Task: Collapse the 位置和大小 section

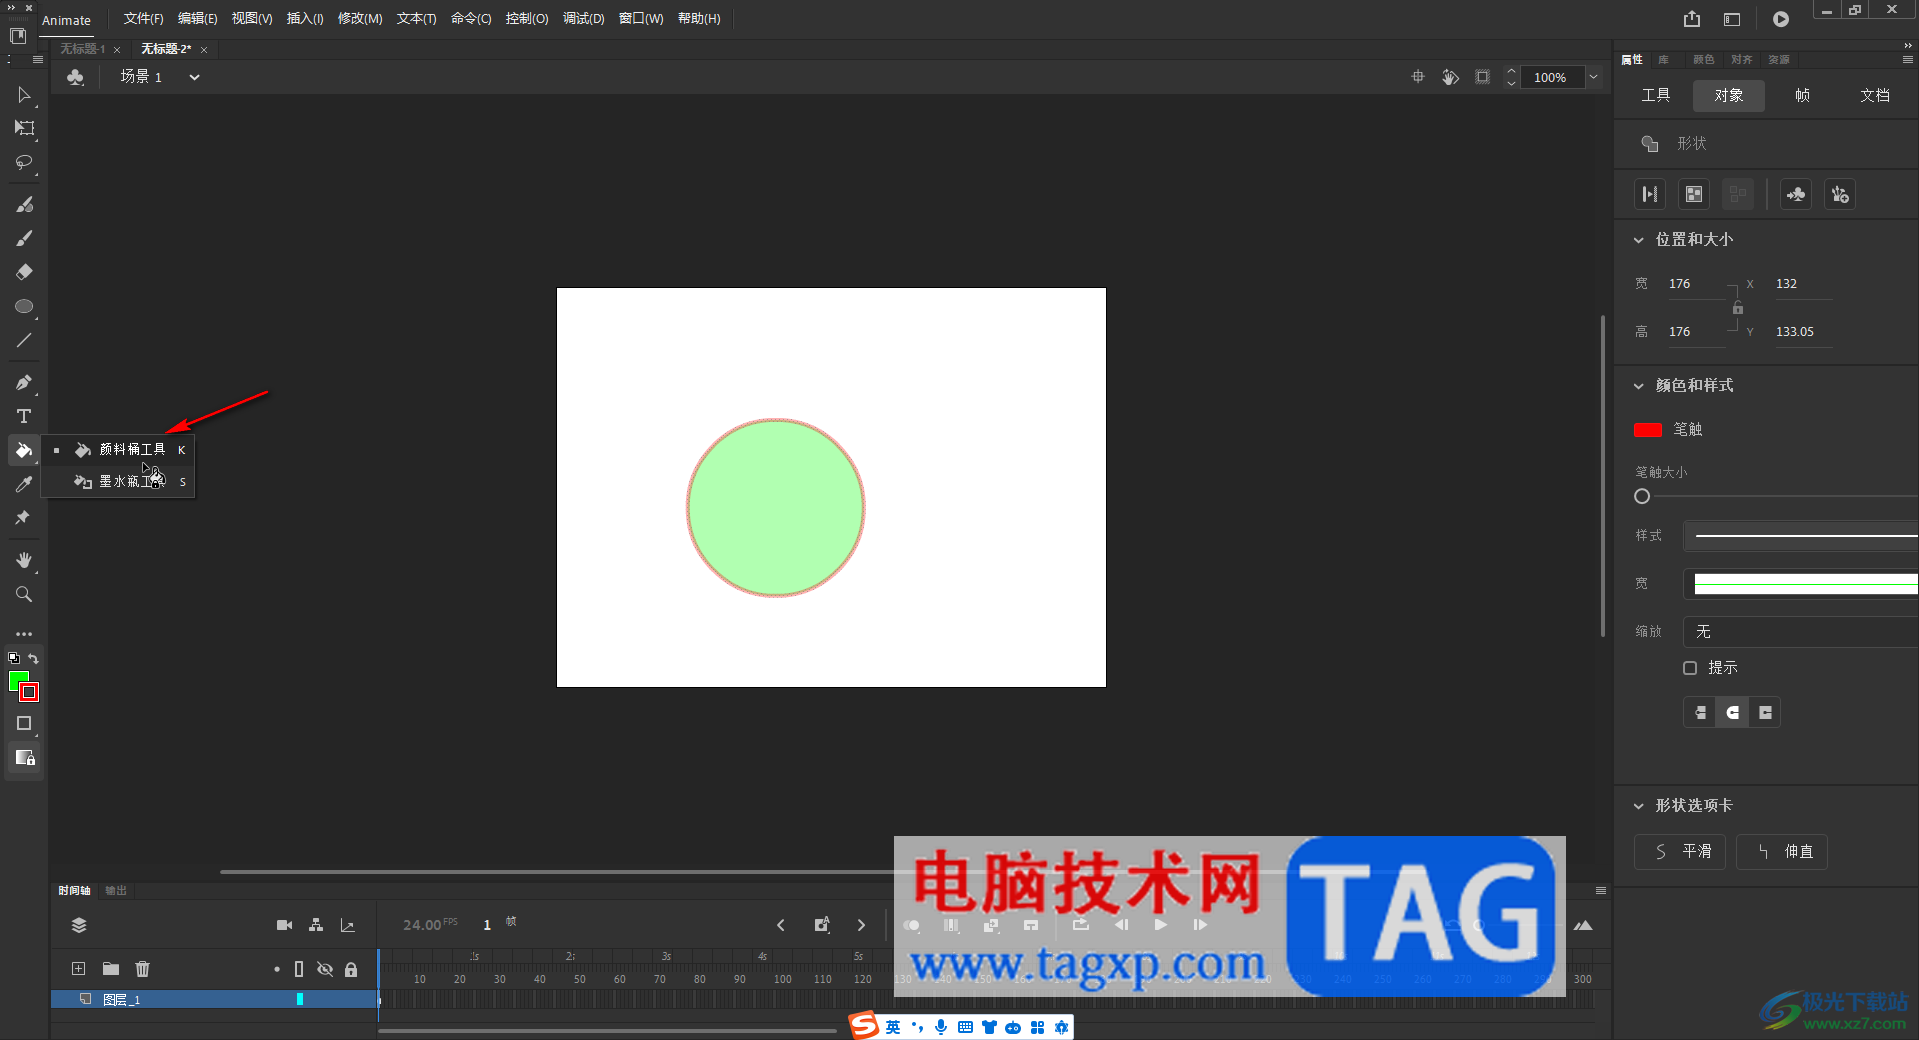Action: 1638,240
